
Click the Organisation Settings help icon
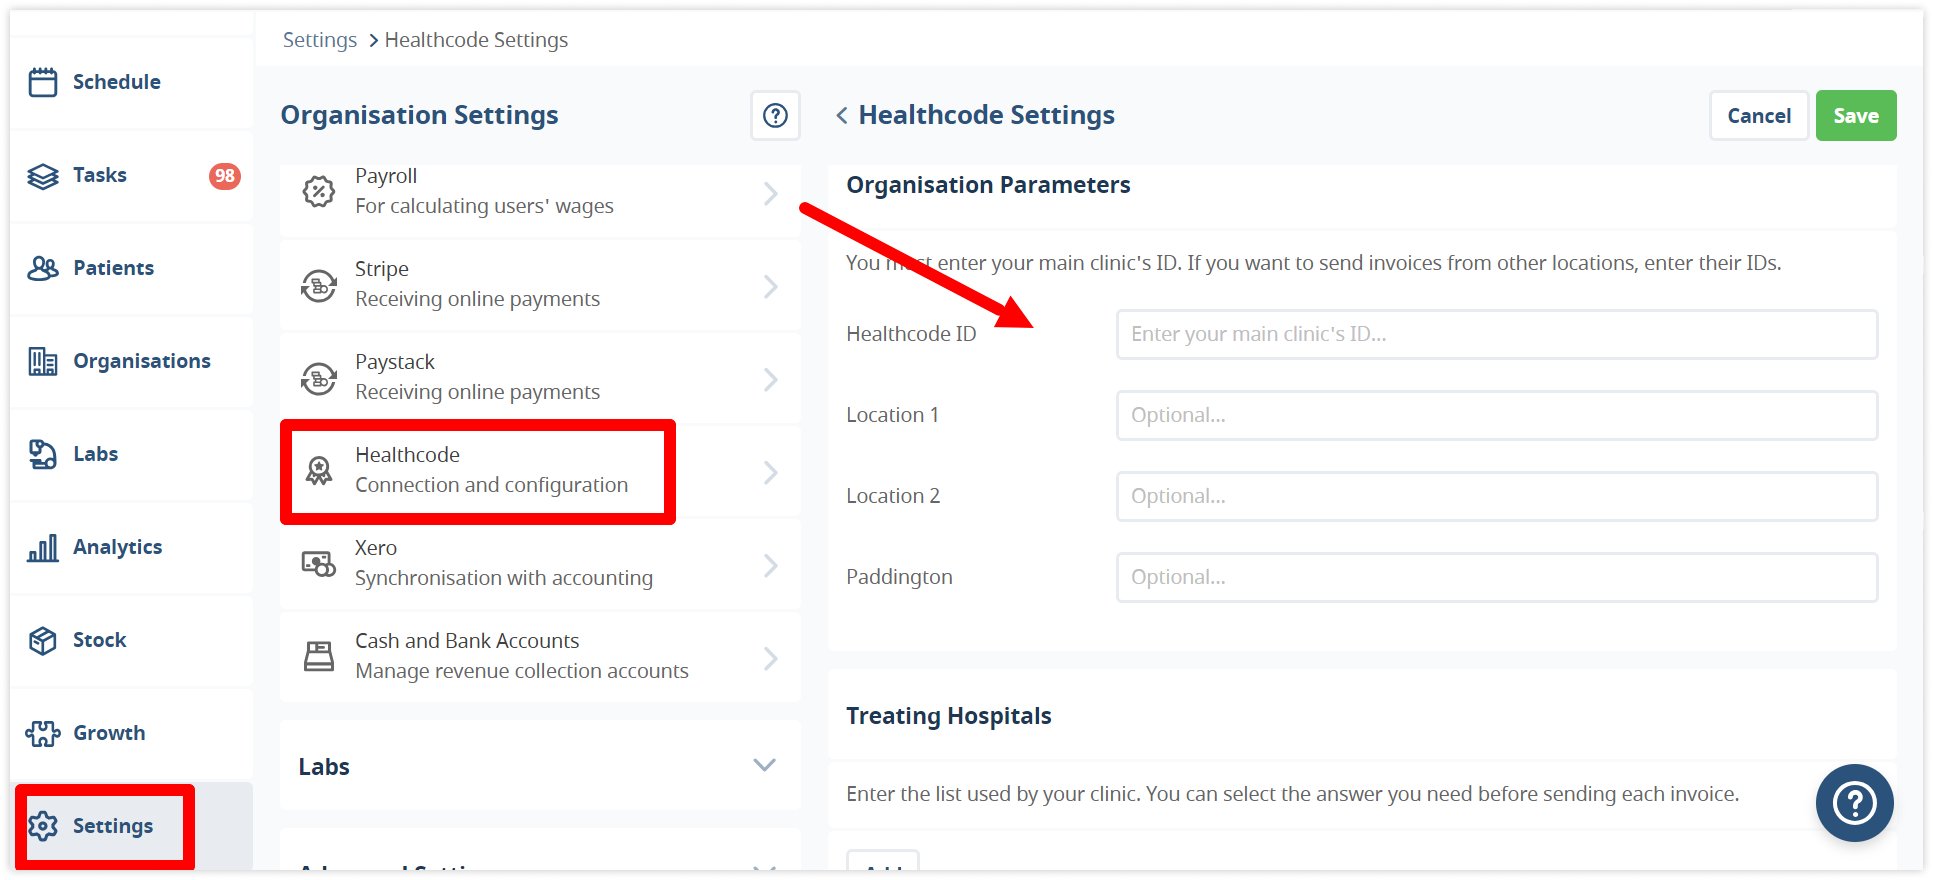click(775, 116)
